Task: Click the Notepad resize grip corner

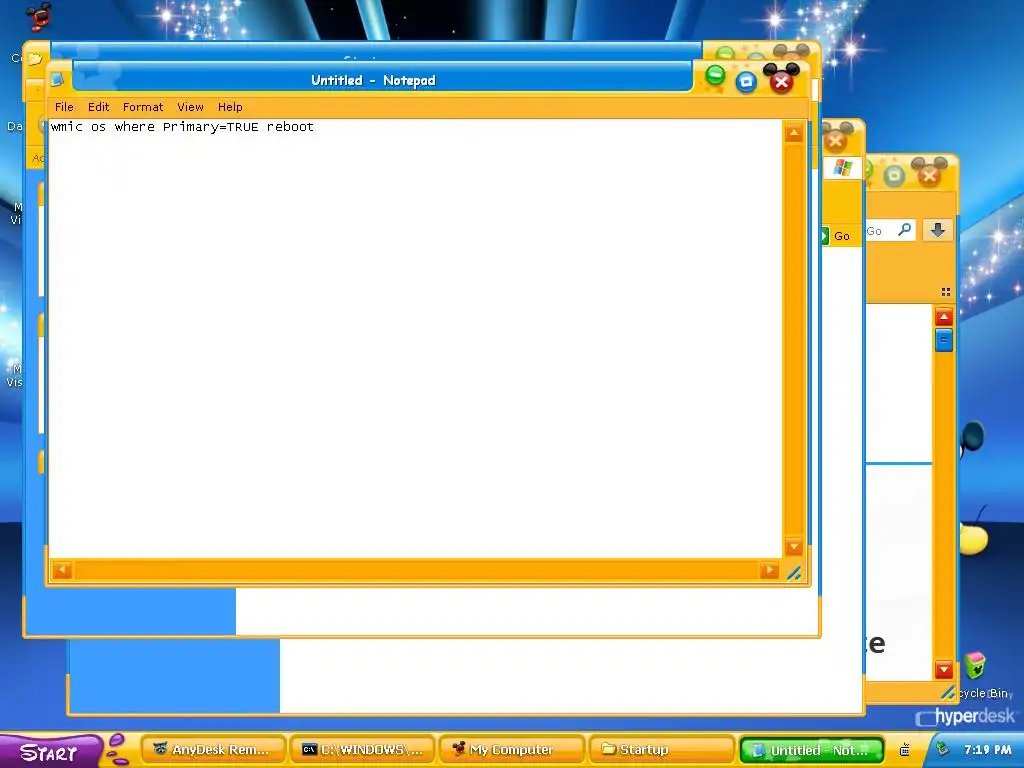Action: coord(794,573)
